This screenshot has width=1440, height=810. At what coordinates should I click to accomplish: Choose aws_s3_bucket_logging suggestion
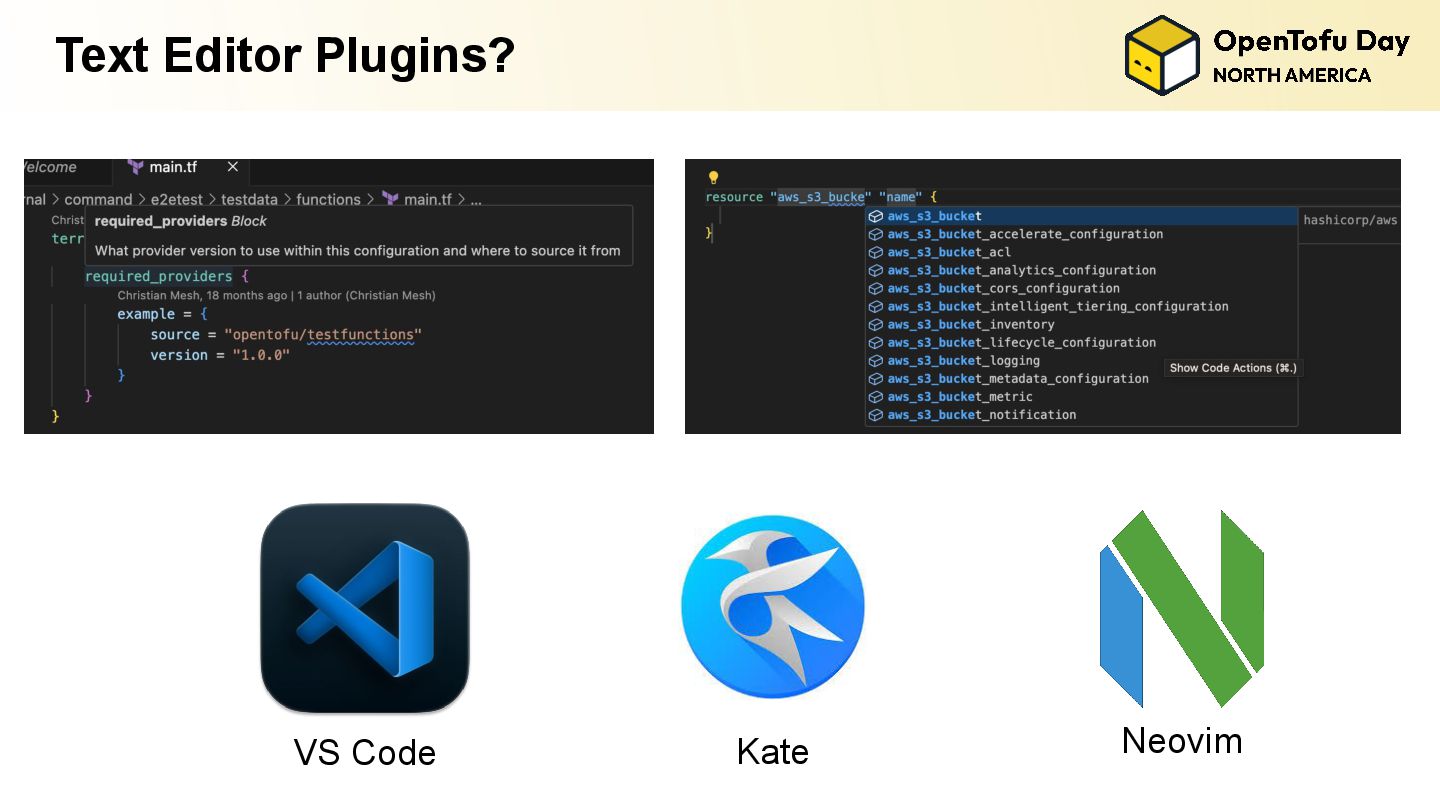(x=1082, y=360)
